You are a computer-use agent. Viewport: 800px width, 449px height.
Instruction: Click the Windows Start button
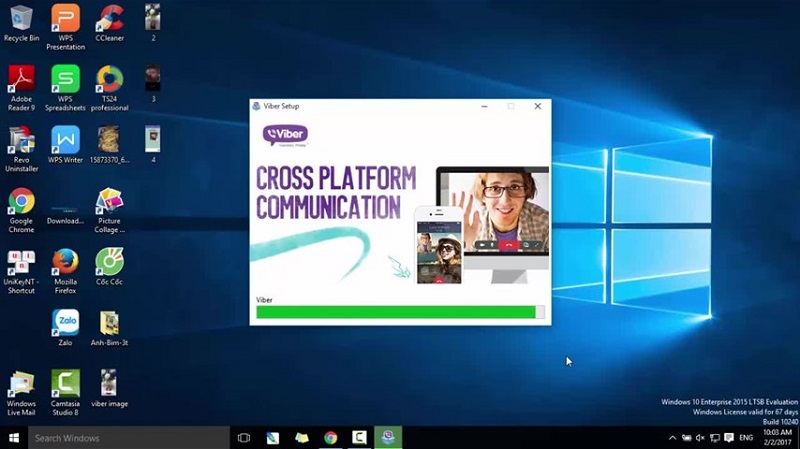[13, 438]
